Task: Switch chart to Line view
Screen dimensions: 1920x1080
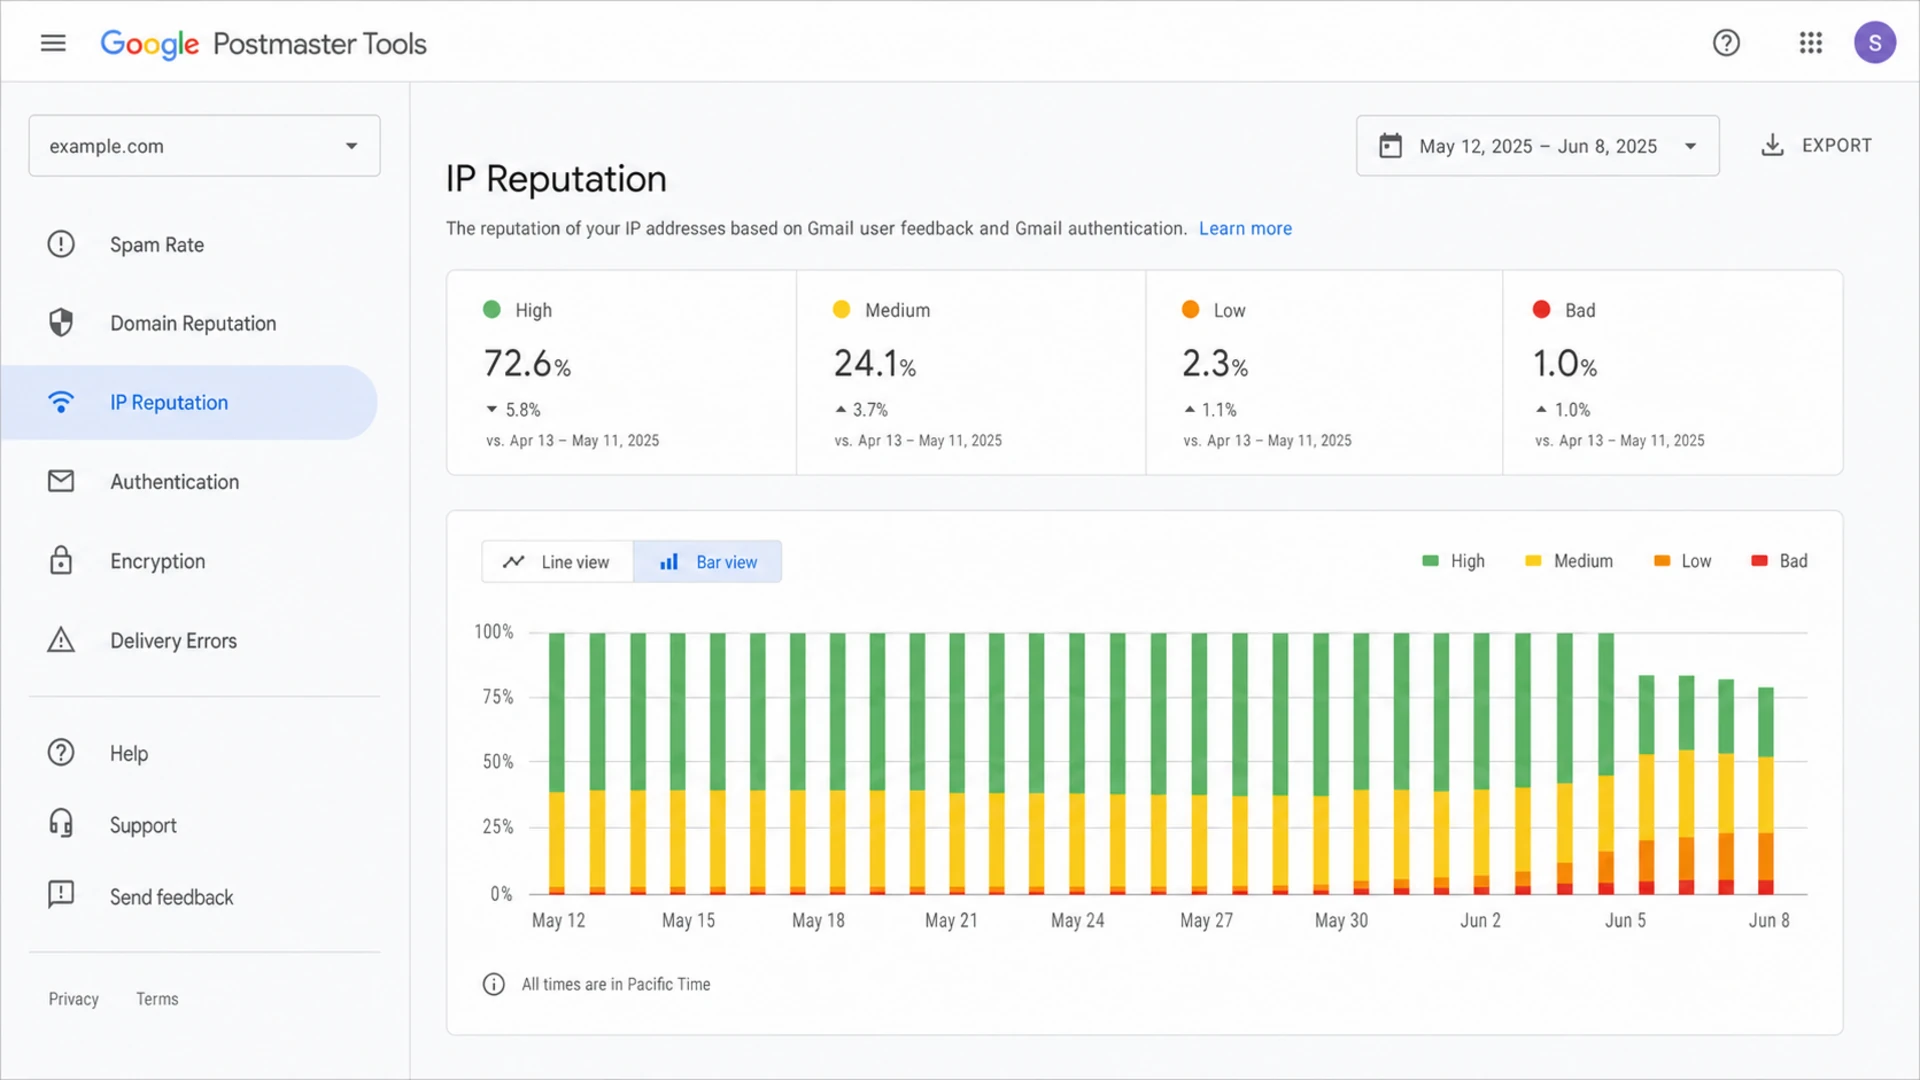Action: coord(557,562)
